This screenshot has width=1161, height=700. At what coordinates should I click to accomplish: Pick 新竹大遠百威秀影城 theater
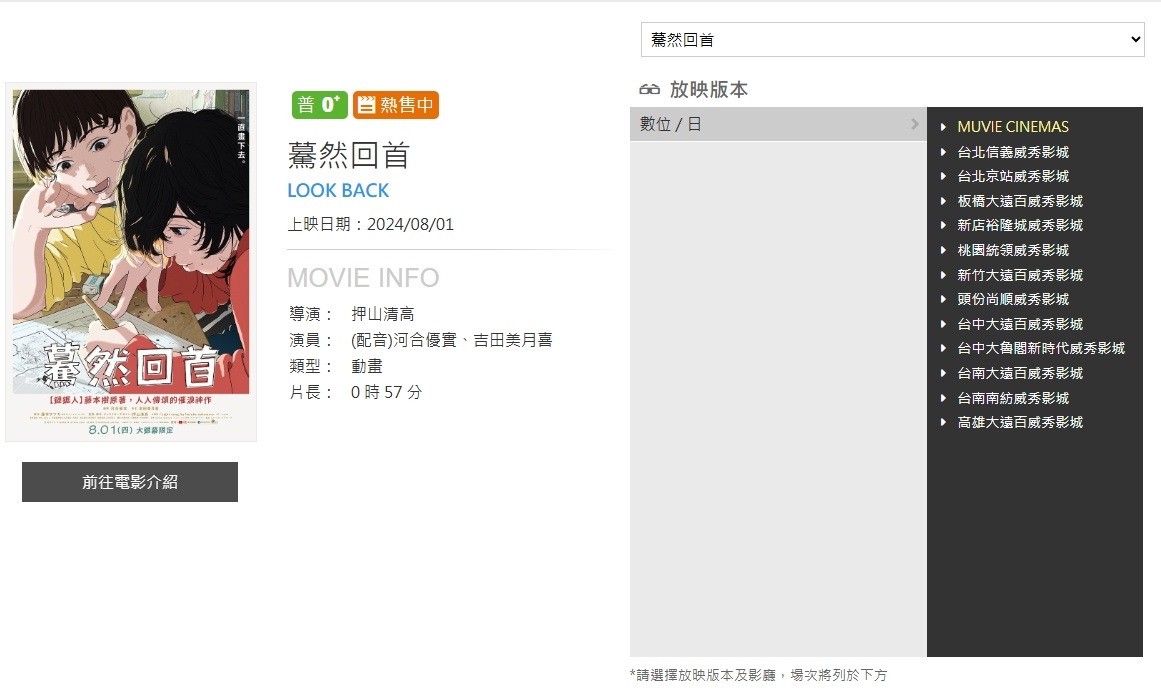(1020, 275)
